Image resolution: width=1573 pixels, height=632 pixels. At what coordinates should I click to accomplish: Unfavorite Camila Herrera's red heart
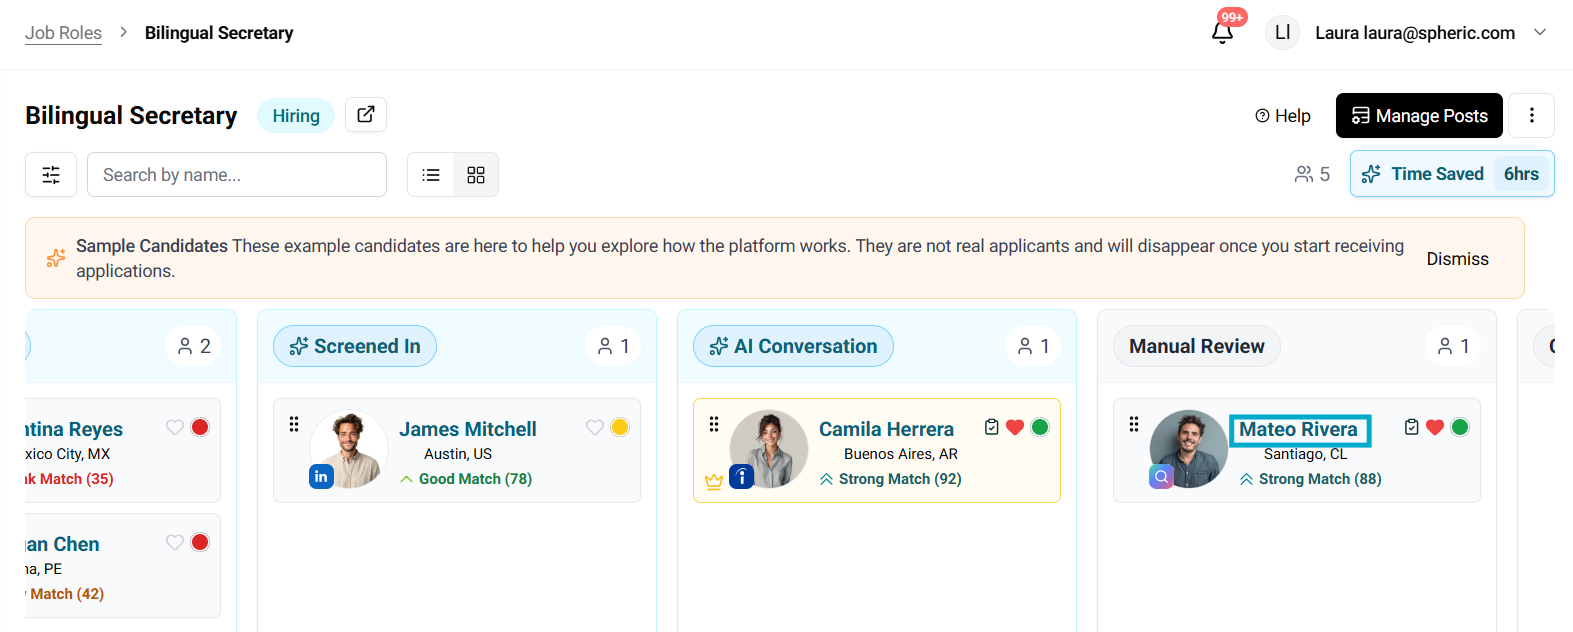[1015, 427]
